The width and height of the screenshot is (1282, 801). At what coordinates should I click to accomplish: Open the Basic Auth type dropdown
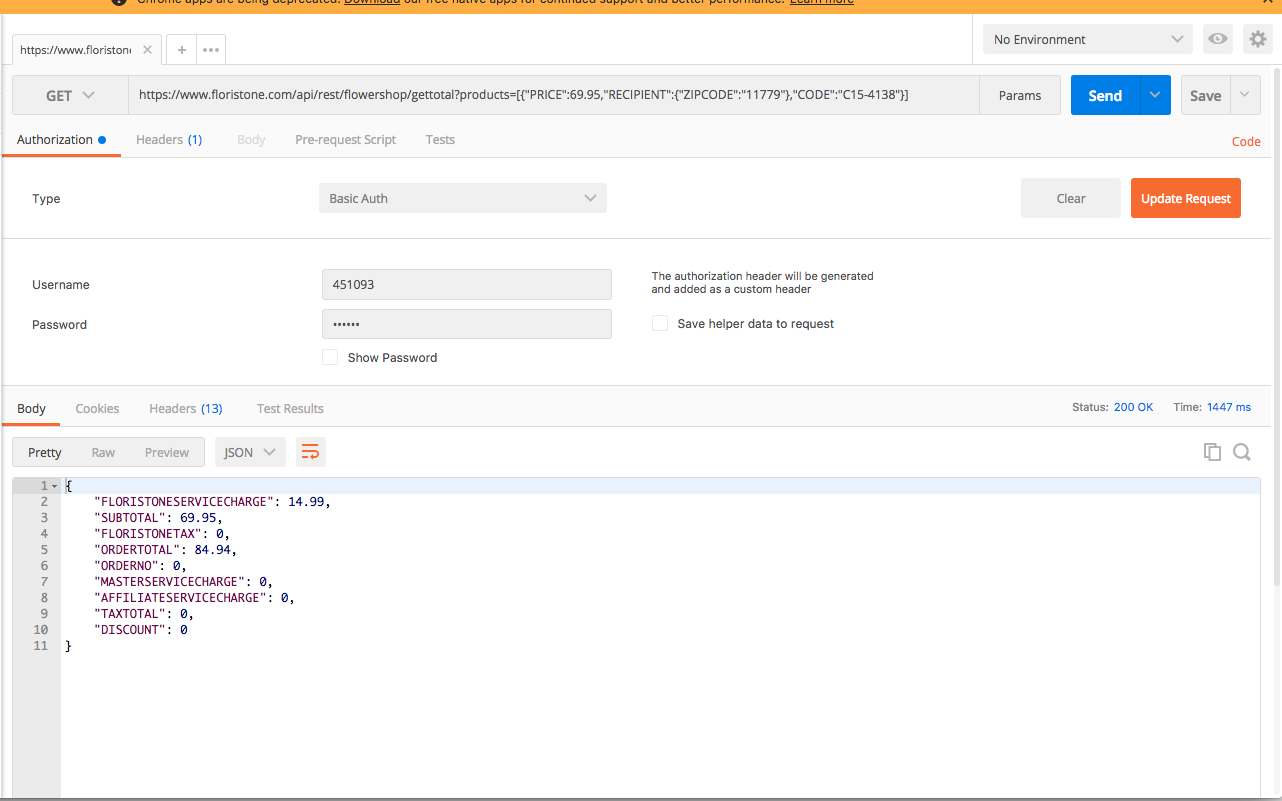[x=463, y=198]
